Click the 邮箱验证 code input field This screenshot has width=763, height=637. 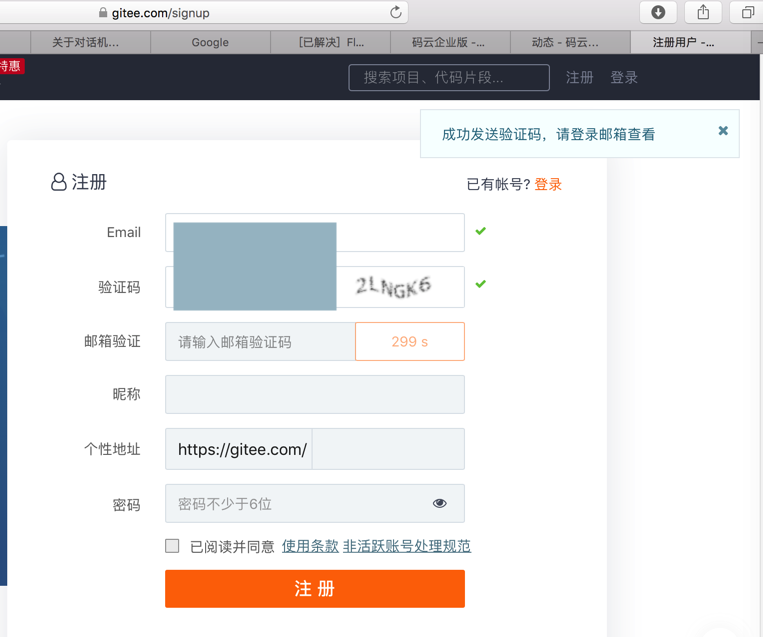(x=260, y=342)
